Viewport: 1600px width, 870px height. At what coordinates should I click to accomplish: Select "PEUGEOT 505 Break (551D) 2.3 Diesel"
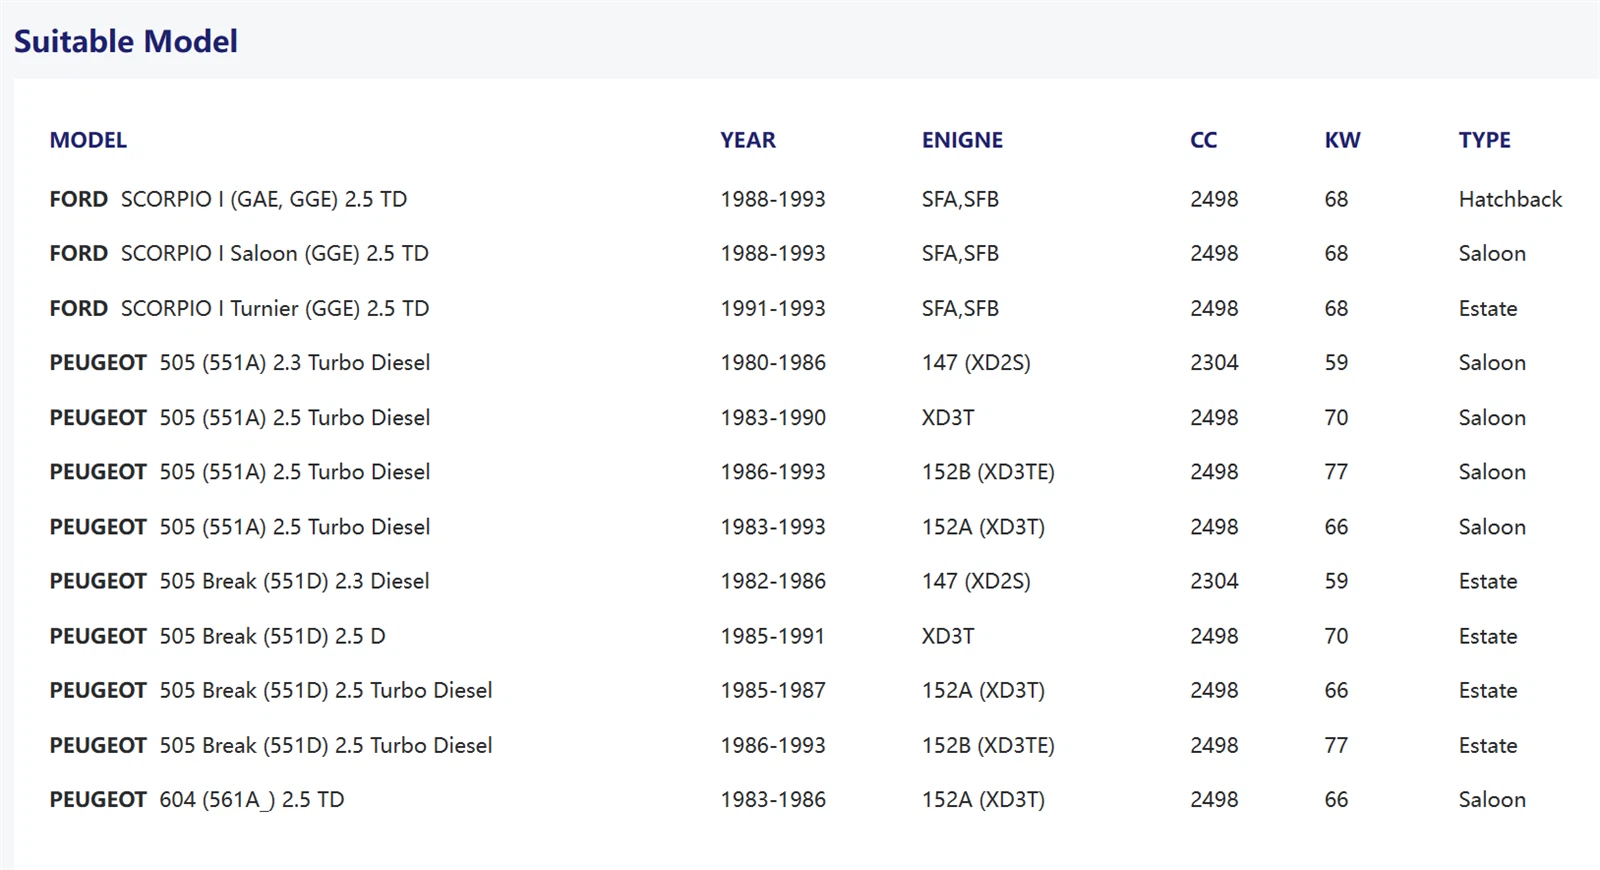coord(239,581)
